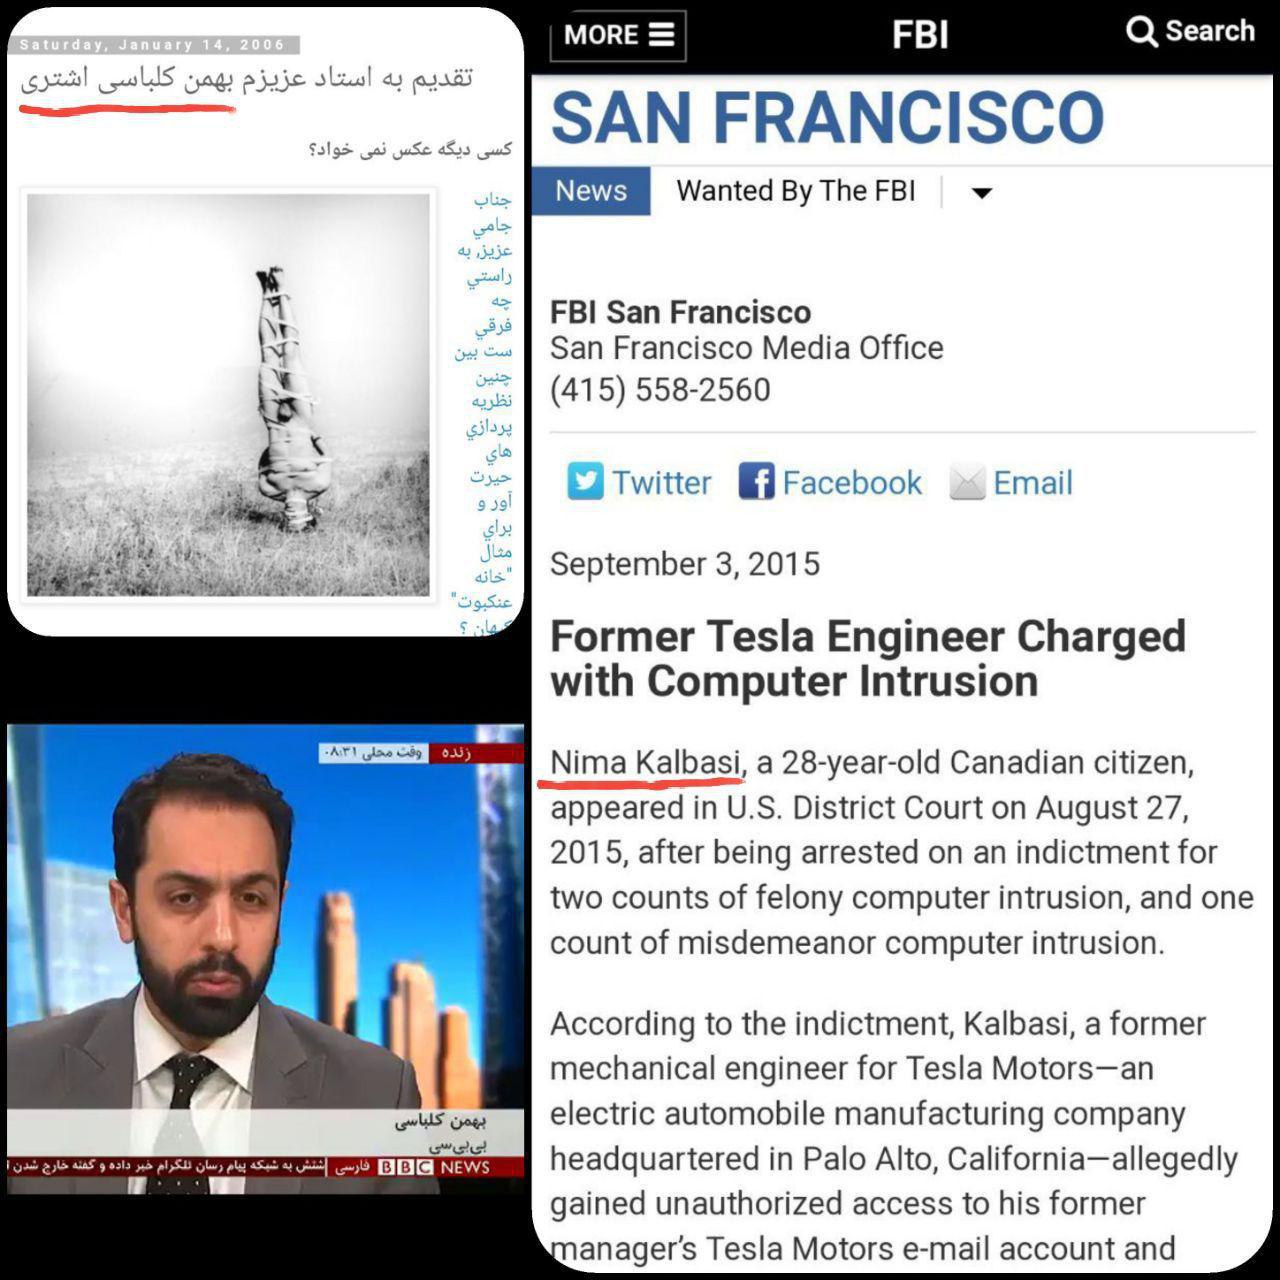
Task: Share via the Twitter link text
Action: [x=662, y=483]
